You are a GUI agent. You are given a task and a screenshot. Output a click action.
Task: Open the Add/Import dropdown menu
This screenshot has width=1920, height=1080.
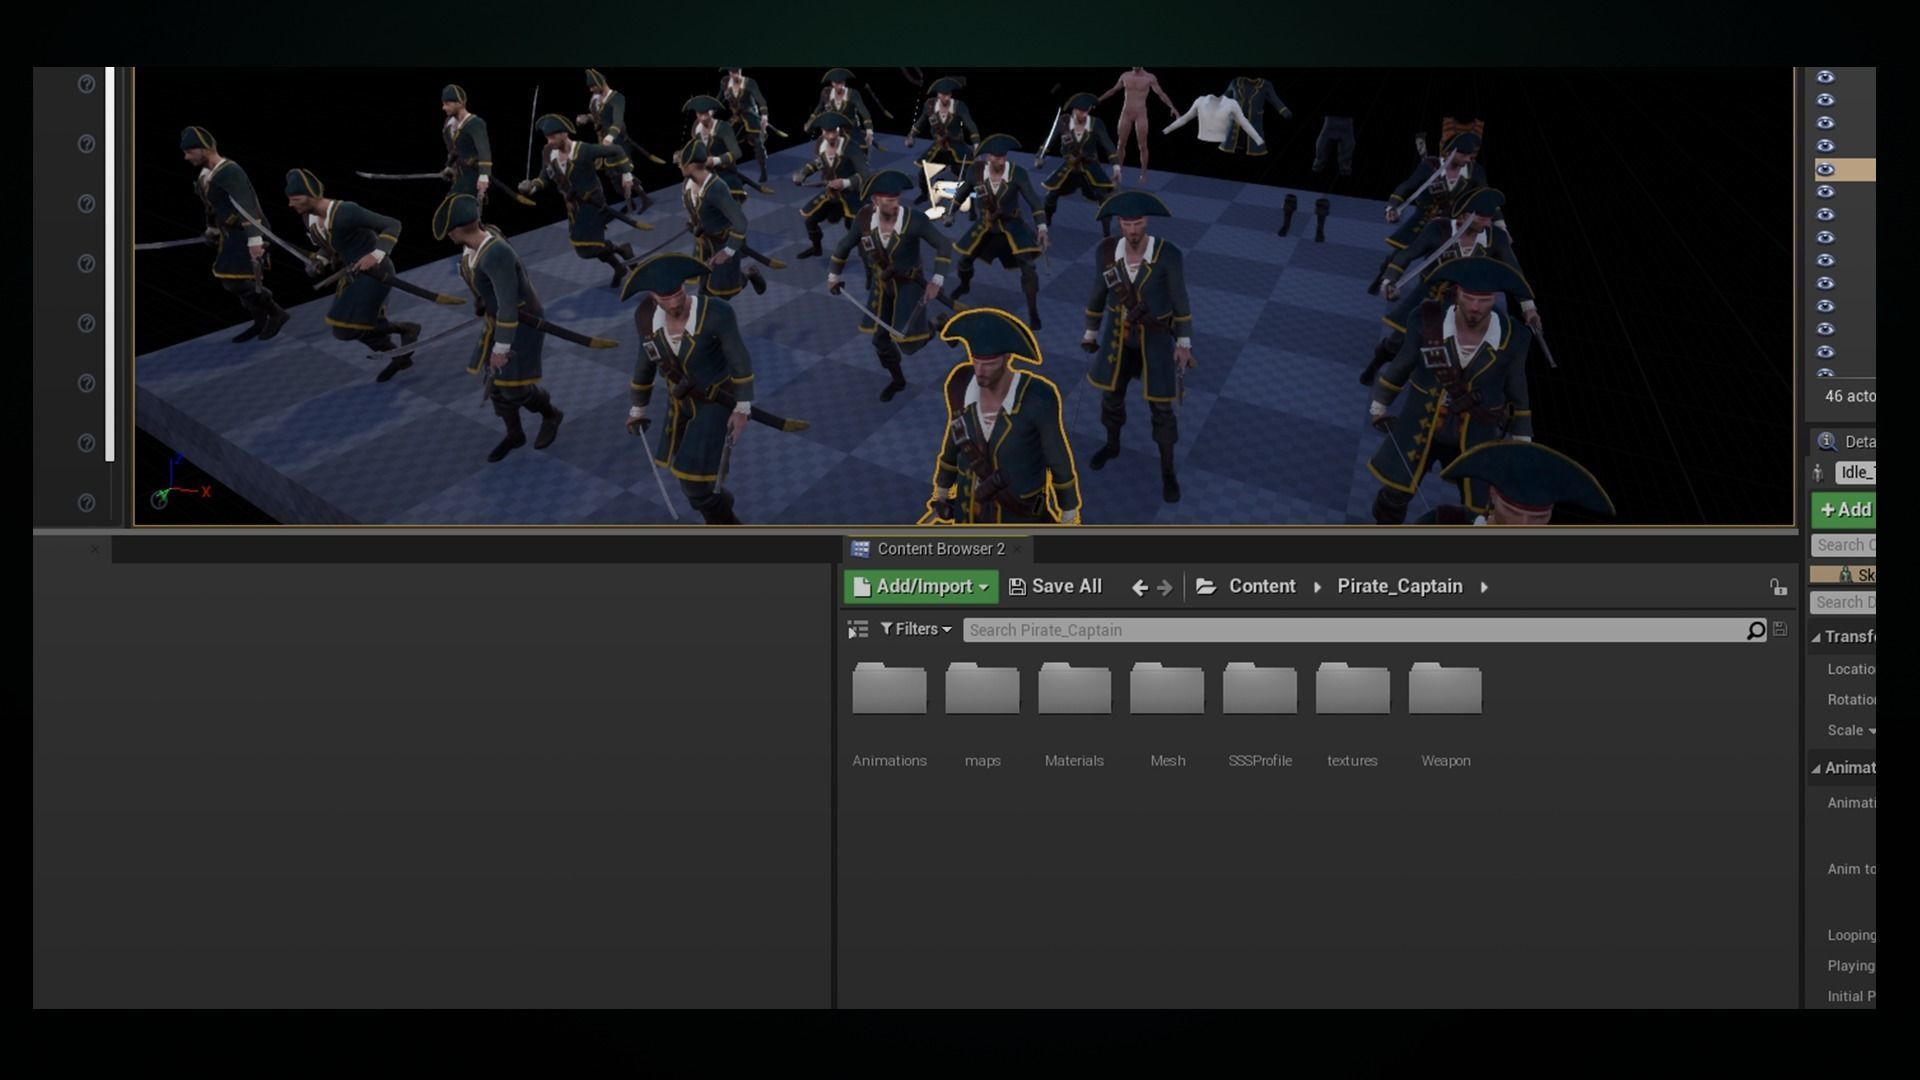[x=921, y=587]
